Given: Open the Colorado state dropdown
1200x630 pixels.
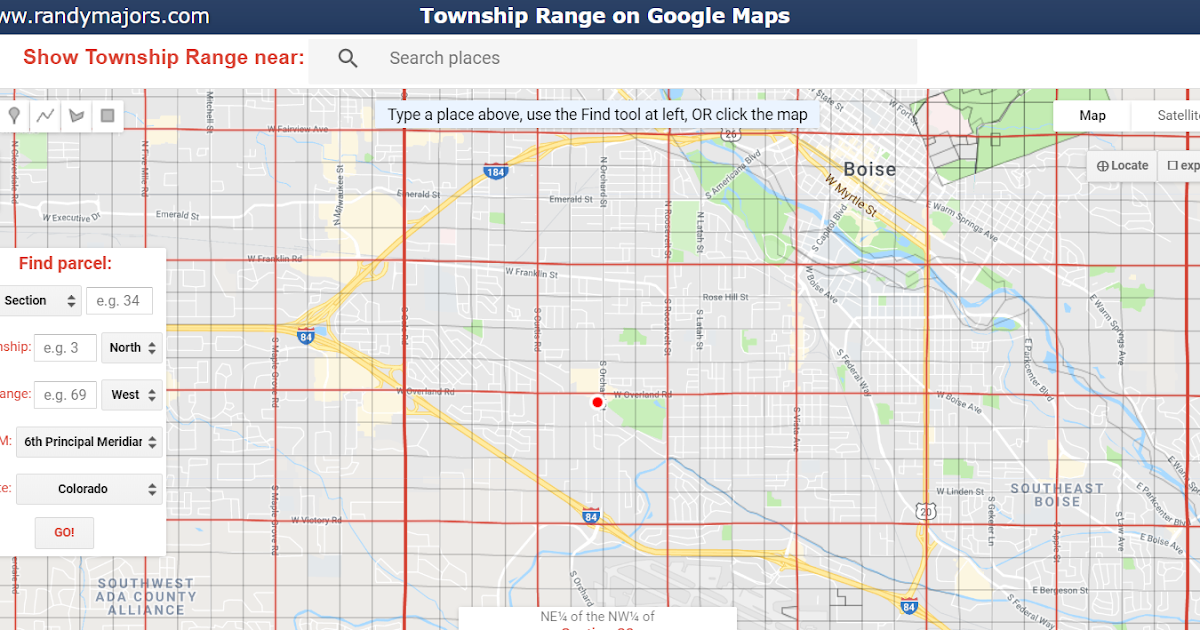Looking at the screenshot, I should (x=88, y=488).
